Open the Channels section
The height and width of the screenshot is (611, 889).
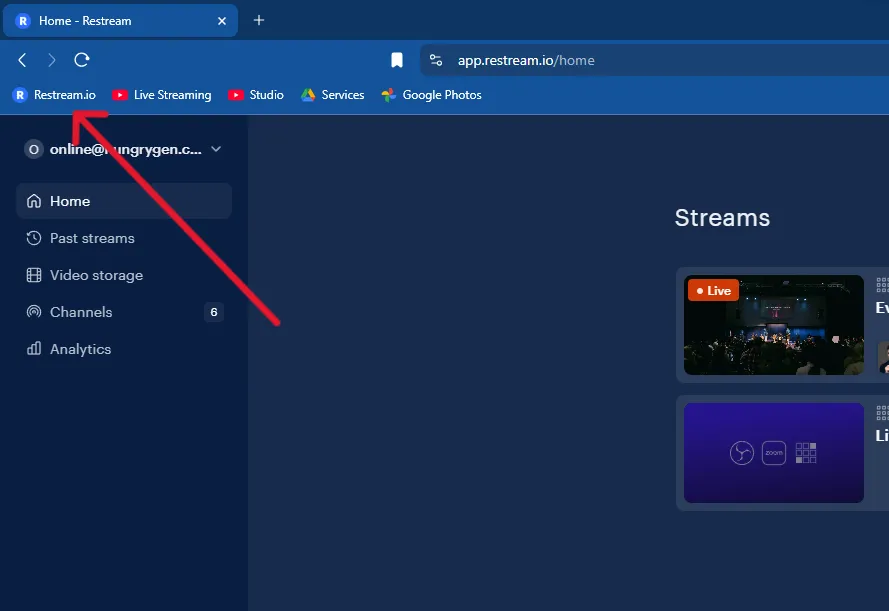pyautogui.click(x=81, y=312)
